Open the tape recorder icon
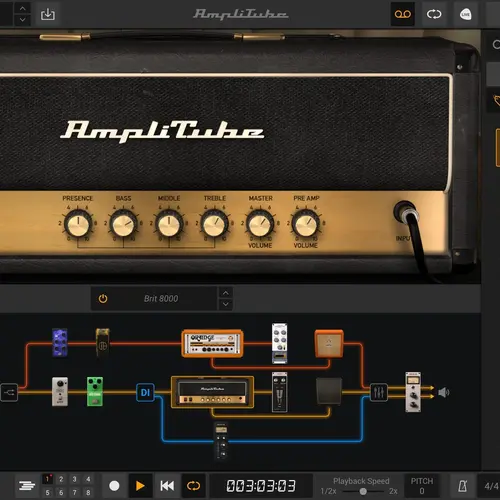The height and width of the screenshot is (500, 500). (403, 14)
